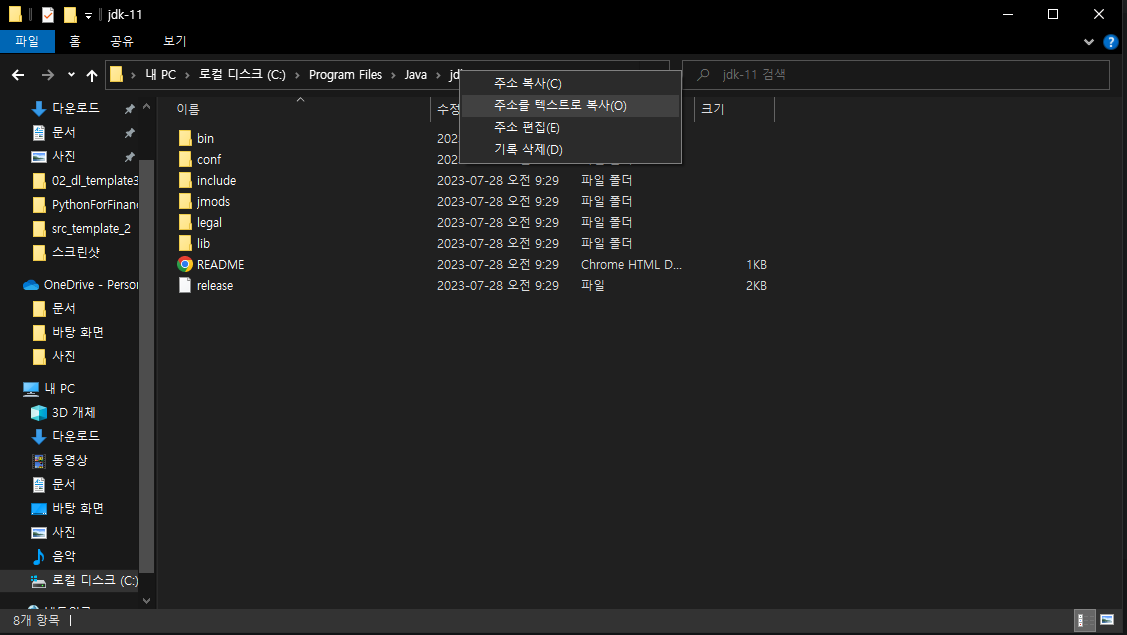Select the README Chrome HTML icon
1127x635 pixels.
185,265
